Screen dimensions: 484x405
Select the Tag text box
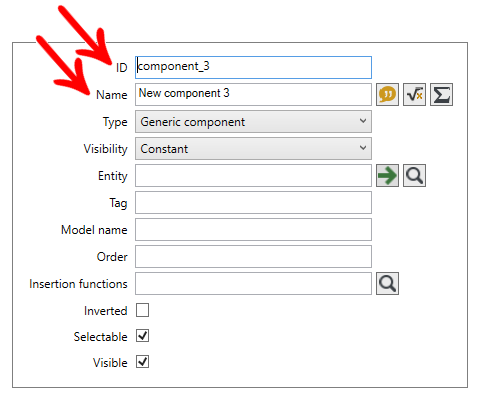coord(253,203)
